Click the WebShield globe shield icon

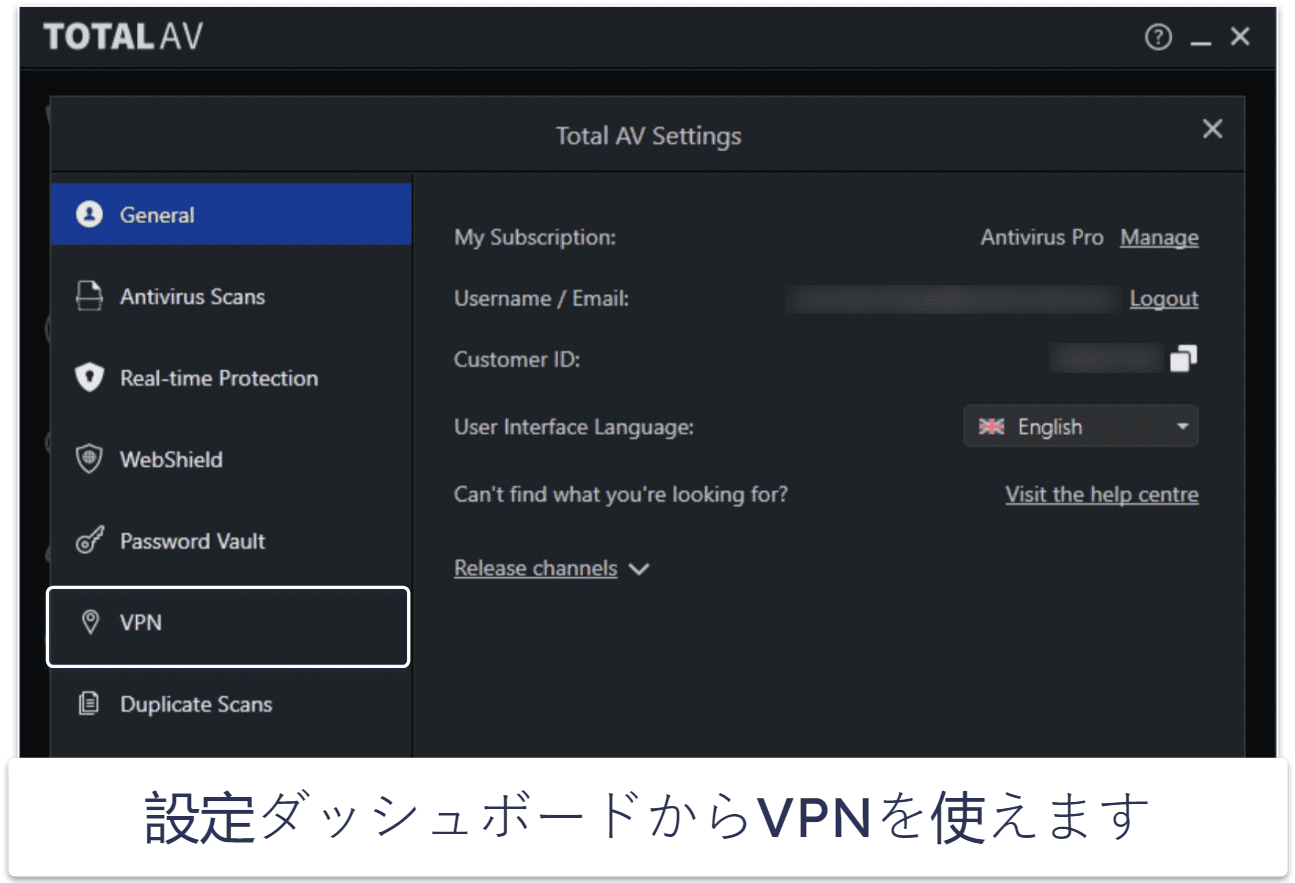click(x=90, y=460)
